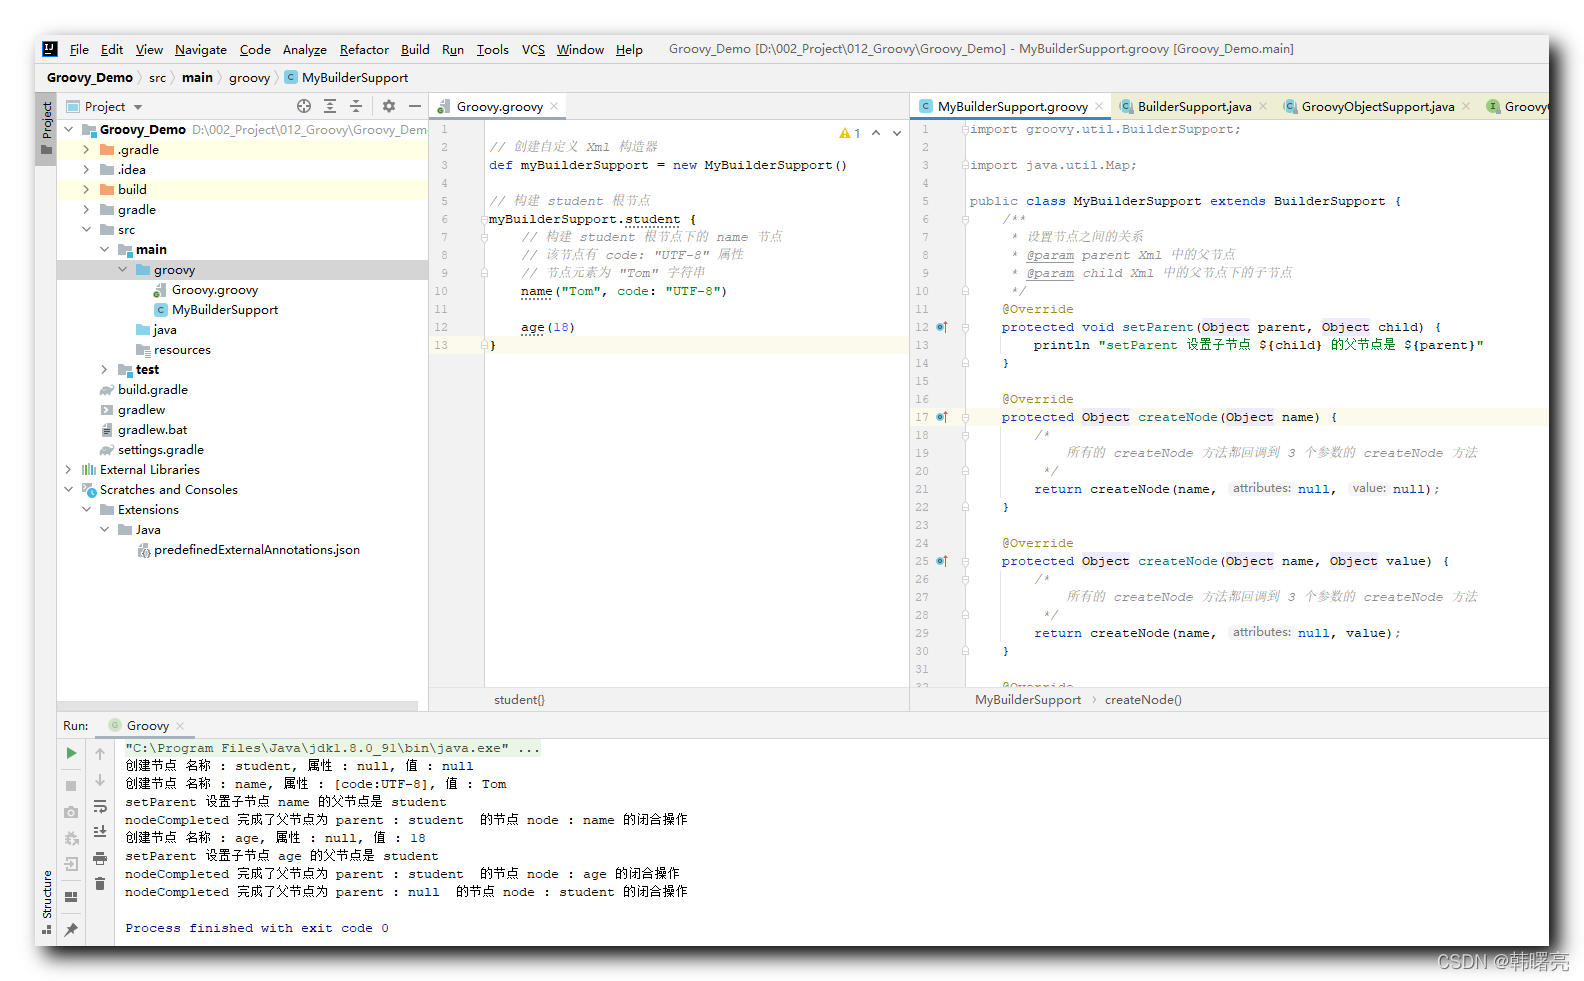This screenshot has height=981, width=1584.
Task: Close the Groovy run tab
Action: pos(180,726)
